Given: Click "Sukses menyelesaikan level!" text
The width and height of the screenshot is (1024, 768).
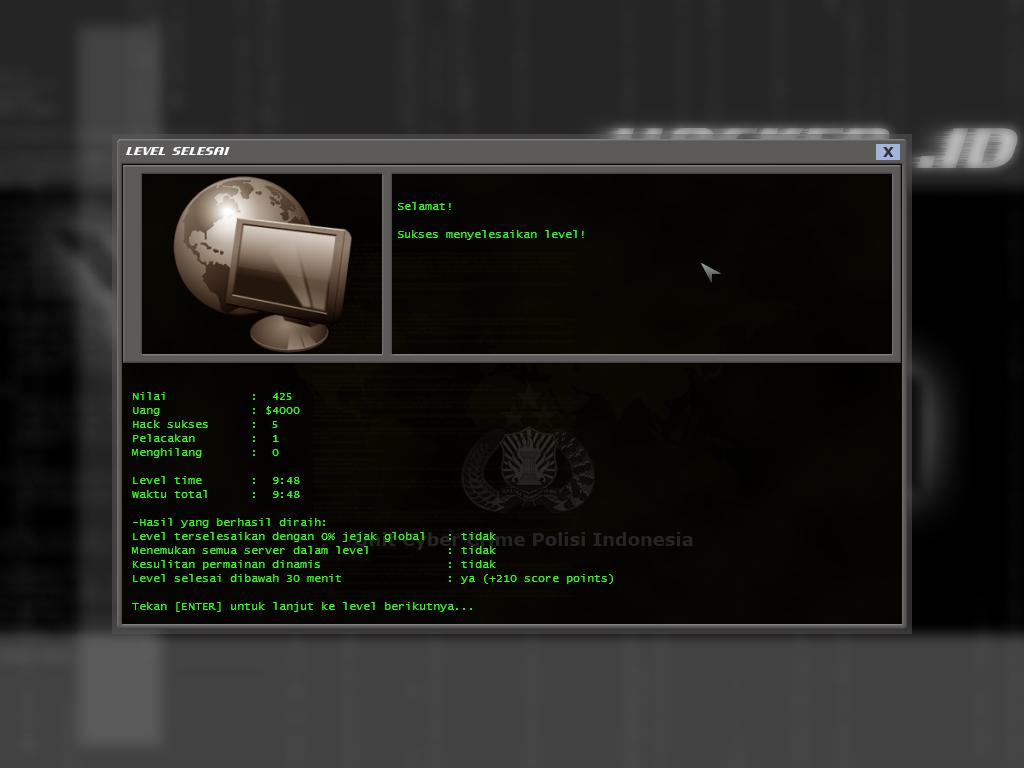Looking at the screenshot, I should pos(491,234).
